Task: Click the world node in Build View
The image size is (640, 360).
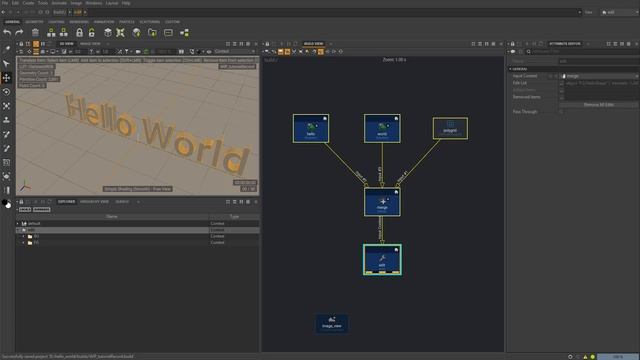Action: (x=382, y=128)
